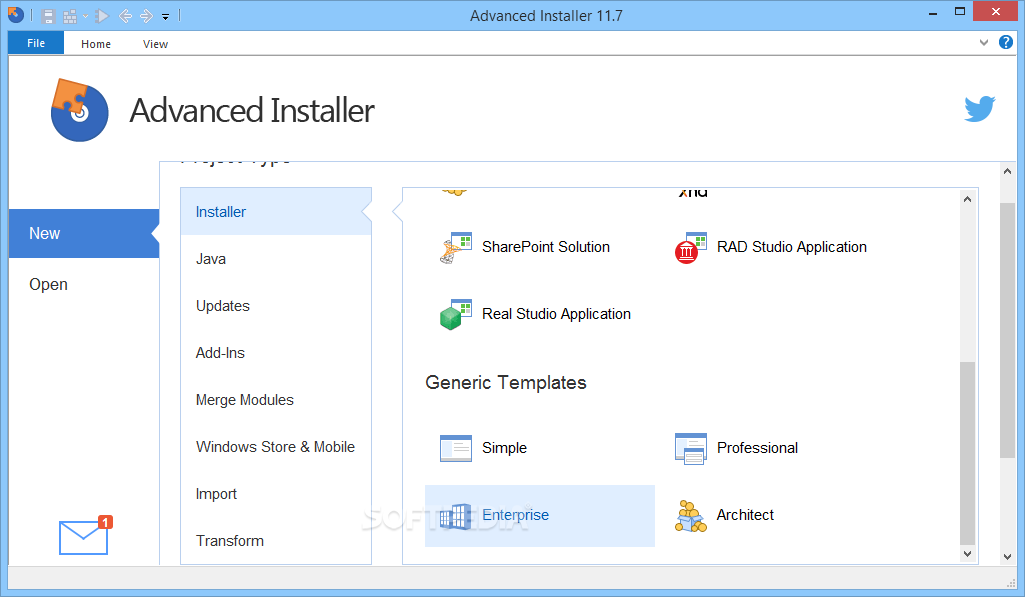Click the large Advanced Installer logo
This screenshot has height=597, width=1025.
[x=79, y=110]
